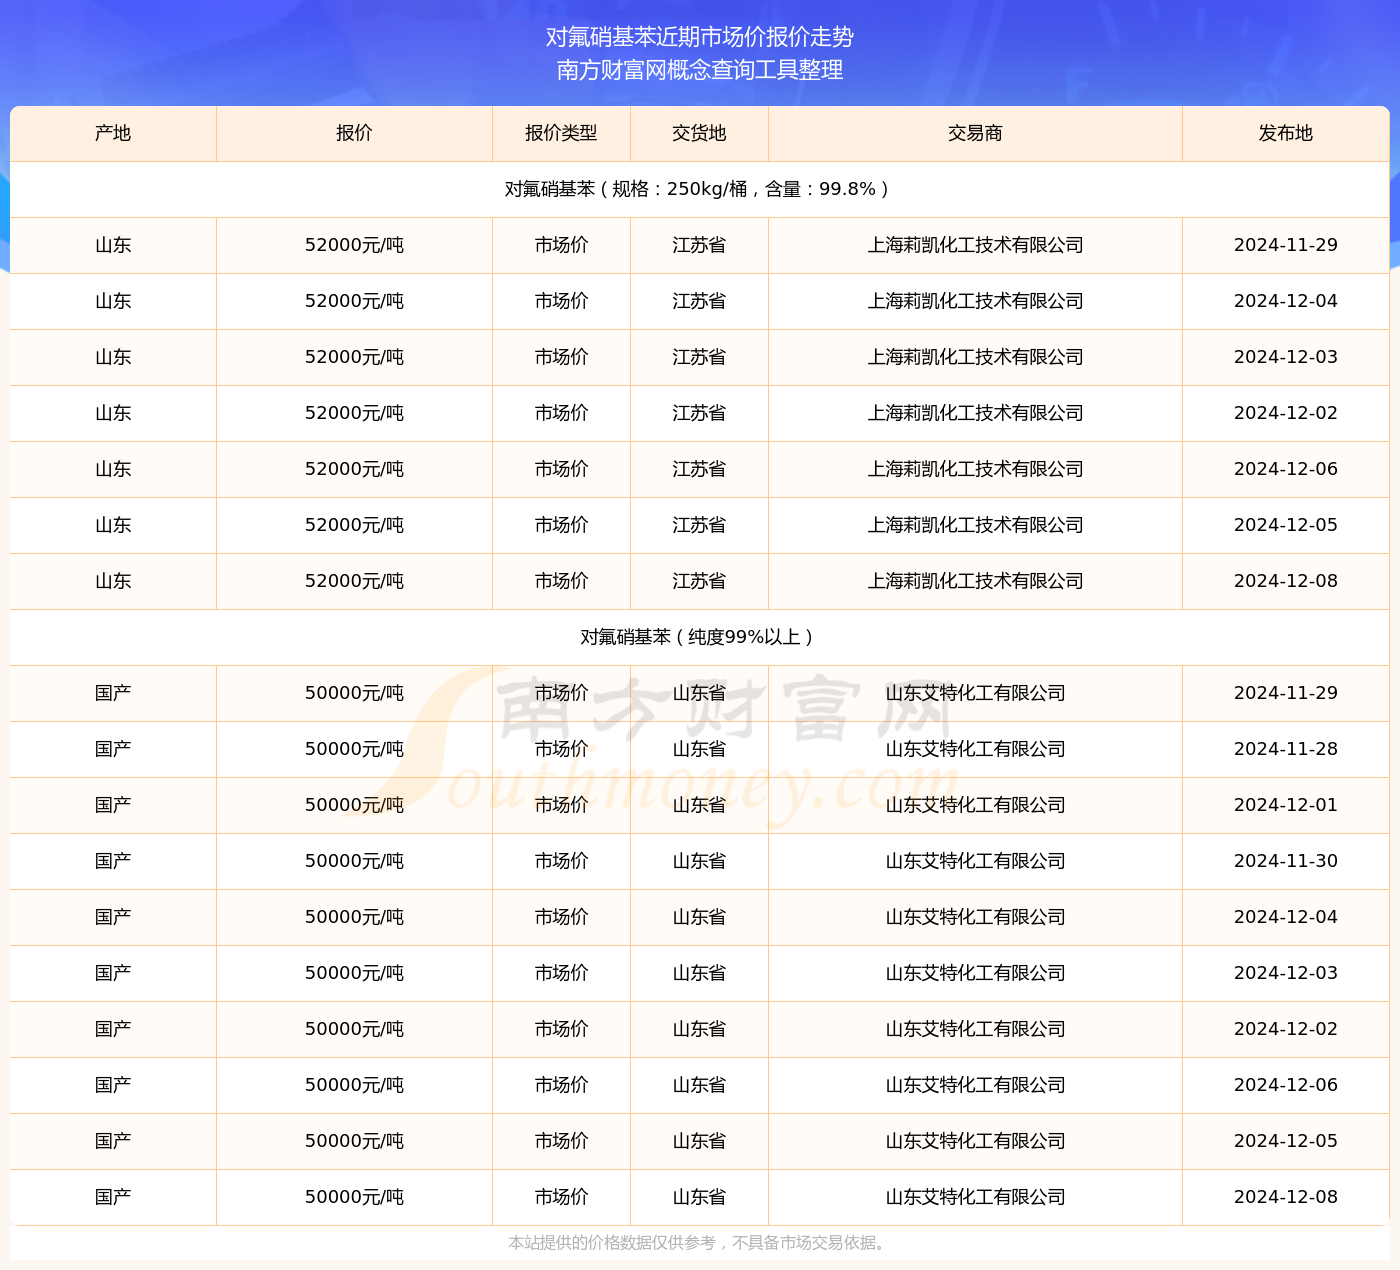This screenshot has width=1400, height=1270.
Task: Select the subtitle 南方财富网概念查询工具整理
Action: tap(700, 70)
